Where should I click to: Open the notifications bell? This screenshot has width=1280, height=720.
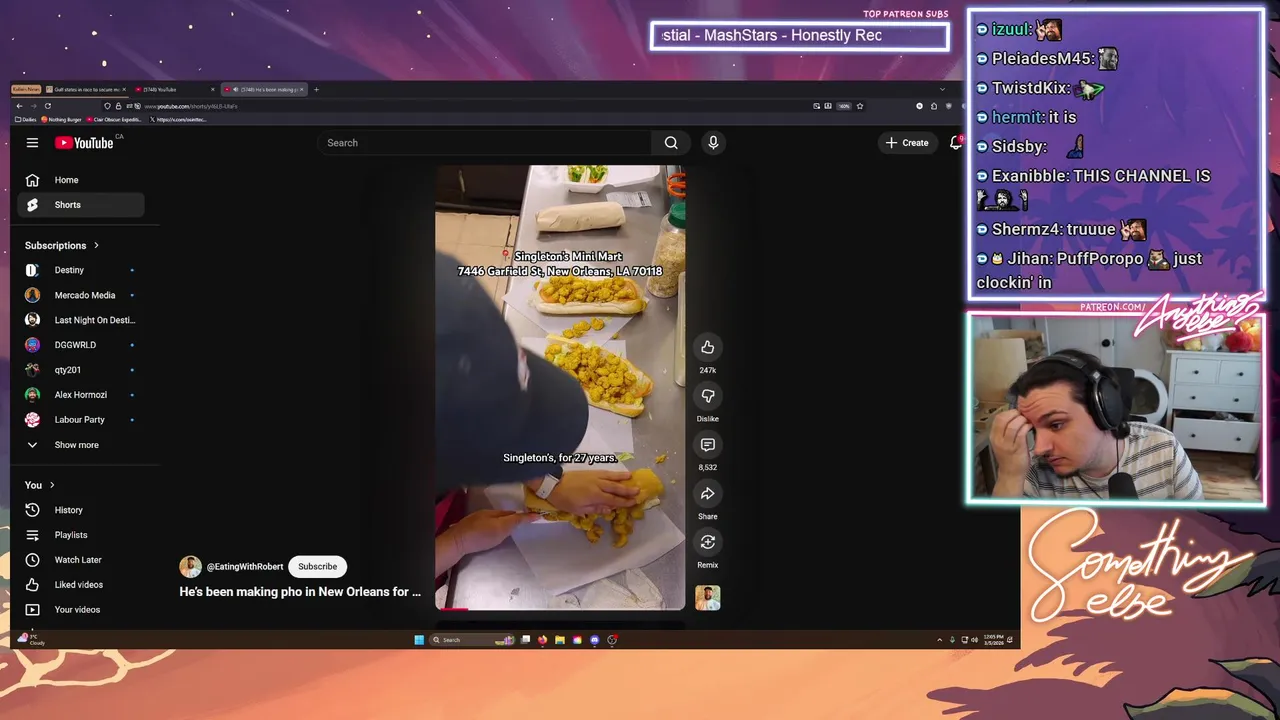coord(955,143)
